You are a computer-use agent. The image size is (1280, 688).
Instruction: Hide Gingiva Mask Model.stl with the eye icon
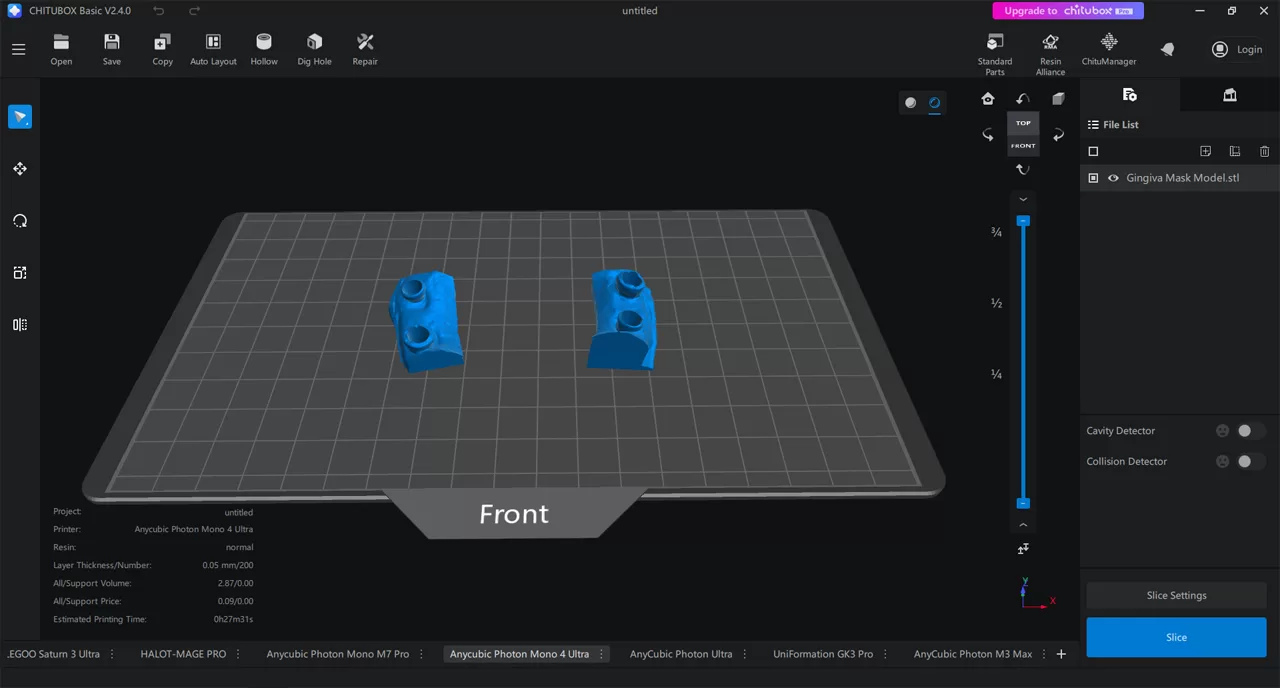(1113, 178)
